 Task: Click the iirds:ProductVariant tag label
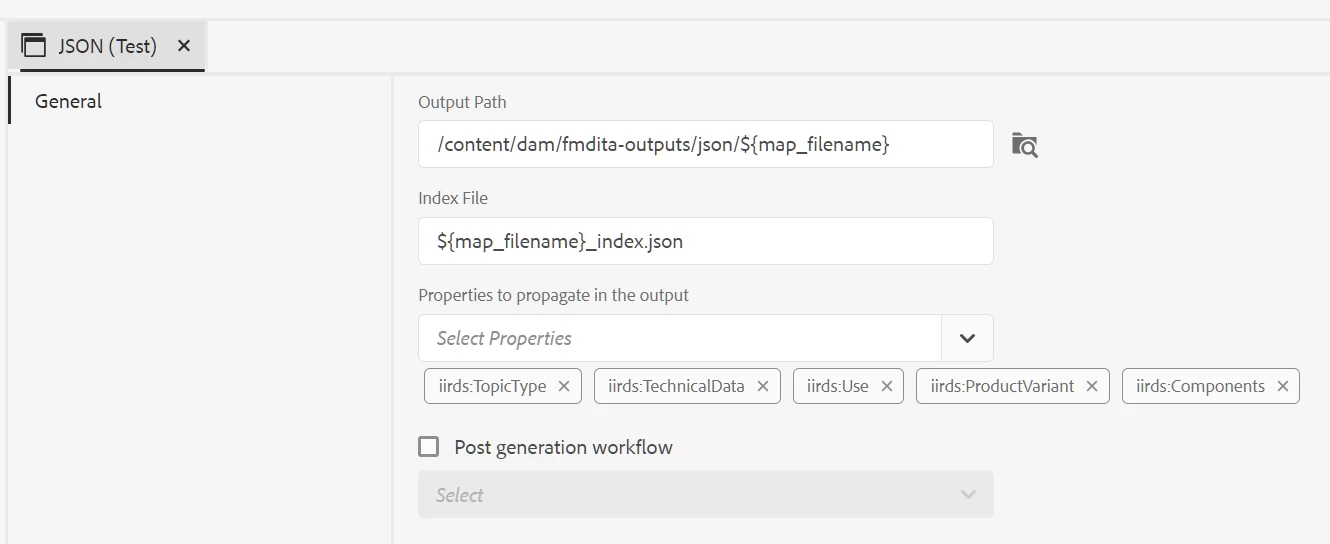1002,386
